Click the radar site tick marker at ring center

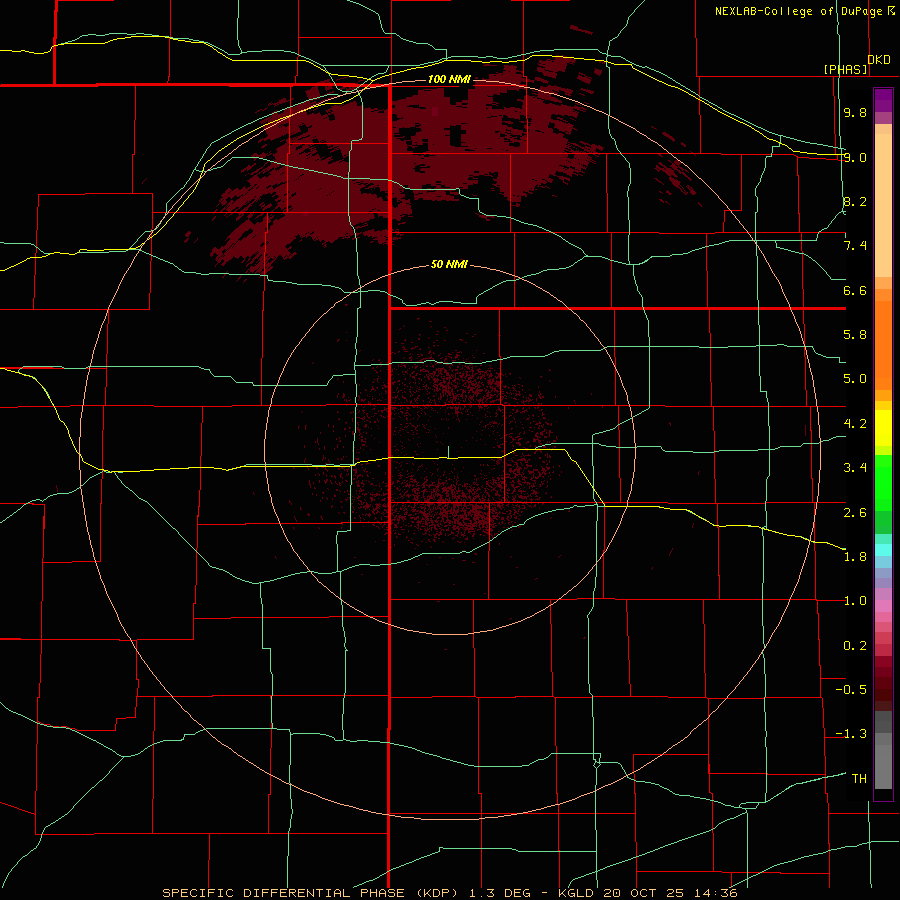[x=449, y=452]
